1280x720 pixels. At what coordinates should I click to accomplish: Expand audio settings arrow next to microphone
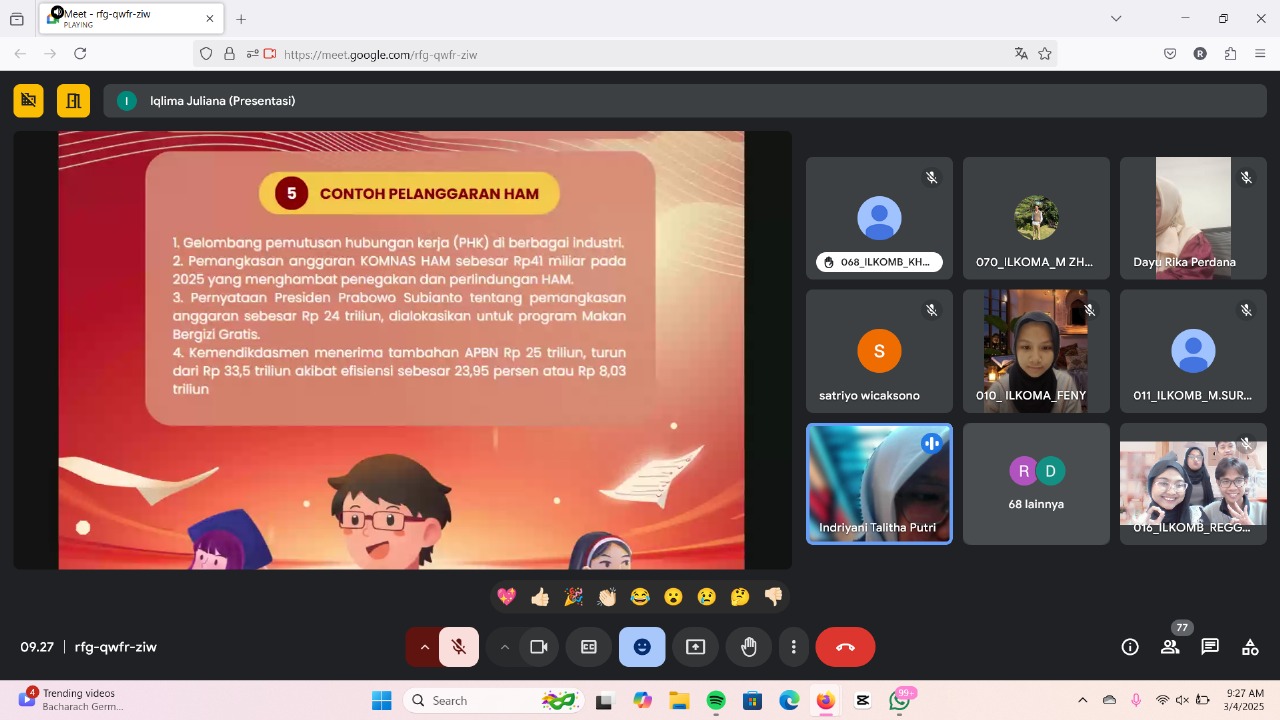pyautogui.click(x=424, y=647)
